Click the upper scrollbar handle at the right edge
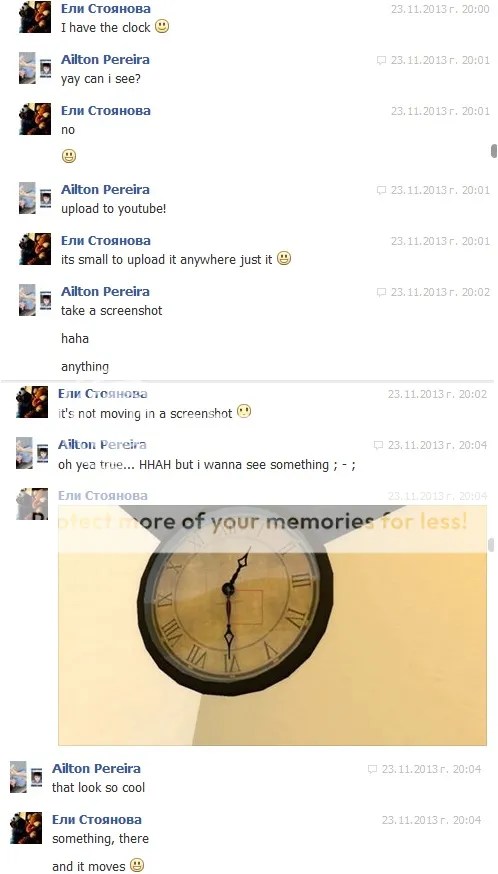 coord(494,151)
